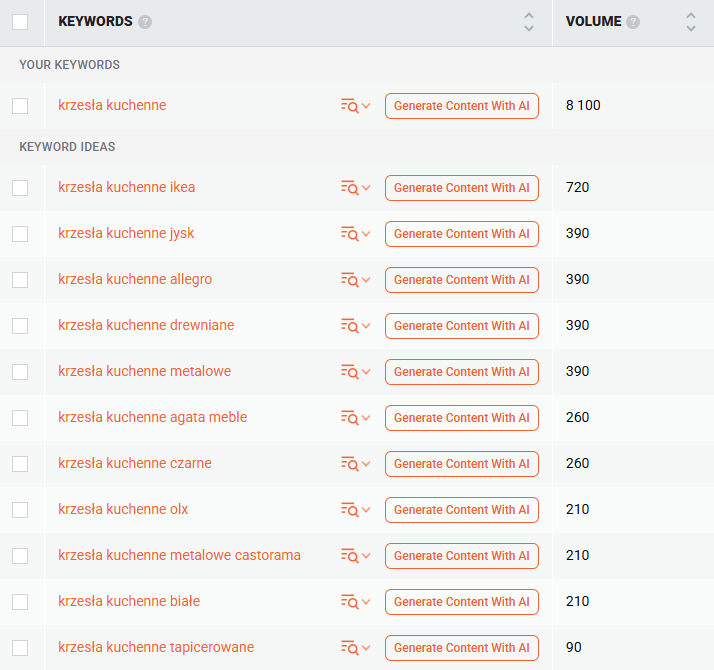This screenshot has height=670, width=714.
Task: Open the krzesła kuchenne czarne keyword link
Action: tap(135, 463)
